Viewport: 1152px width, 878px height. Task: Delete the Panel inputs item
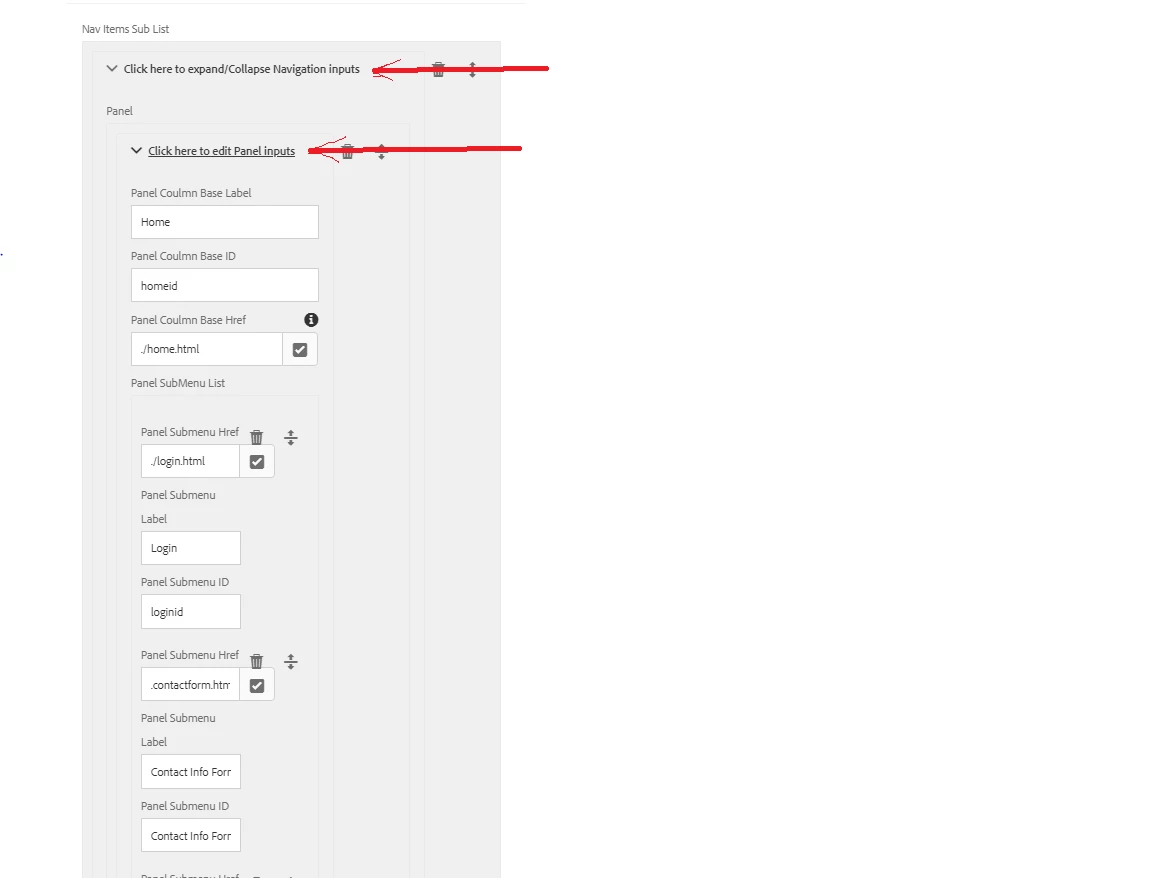coord(348,151)
